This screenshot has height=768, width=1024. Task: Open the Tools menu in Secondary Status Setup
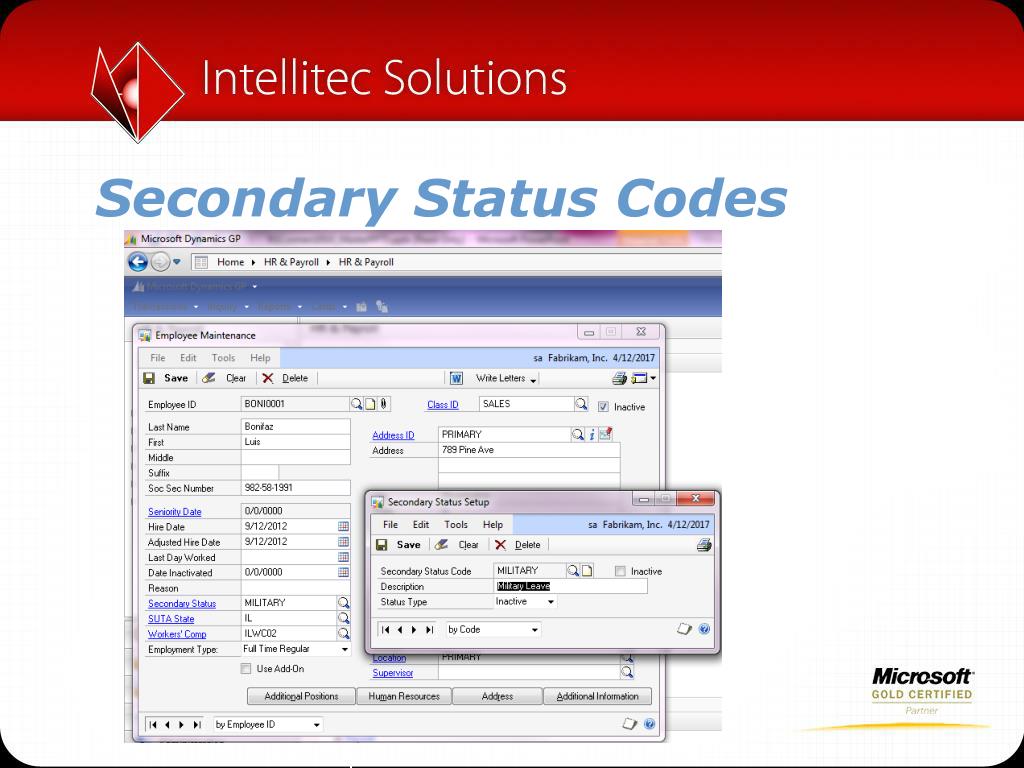click(x=456, y=524)
